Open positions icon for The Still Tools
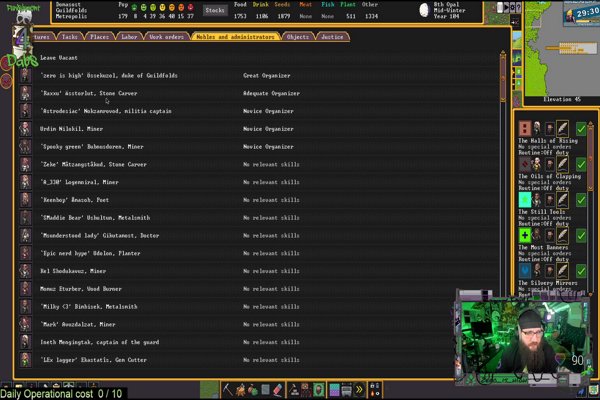Image resolution: width=600 pixels, height=400 pixels. [x=549, y=200]
